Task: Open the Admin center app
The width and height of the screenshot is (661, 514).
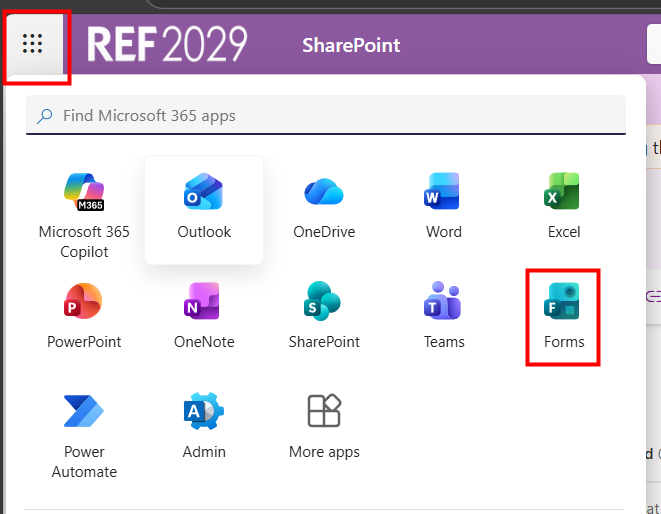Action: (x=204, y=426)
